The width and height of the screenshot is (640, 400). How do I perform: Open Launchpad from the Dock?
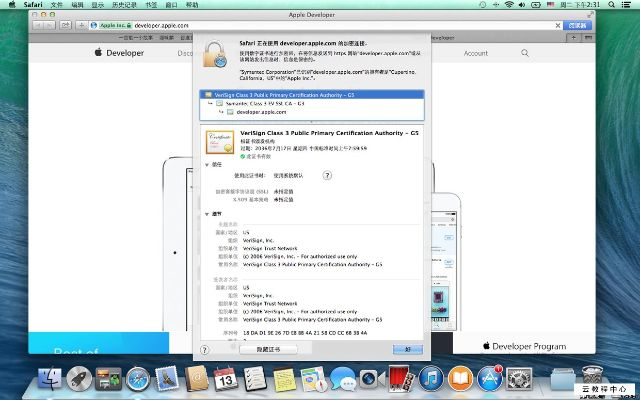[79, 378]
